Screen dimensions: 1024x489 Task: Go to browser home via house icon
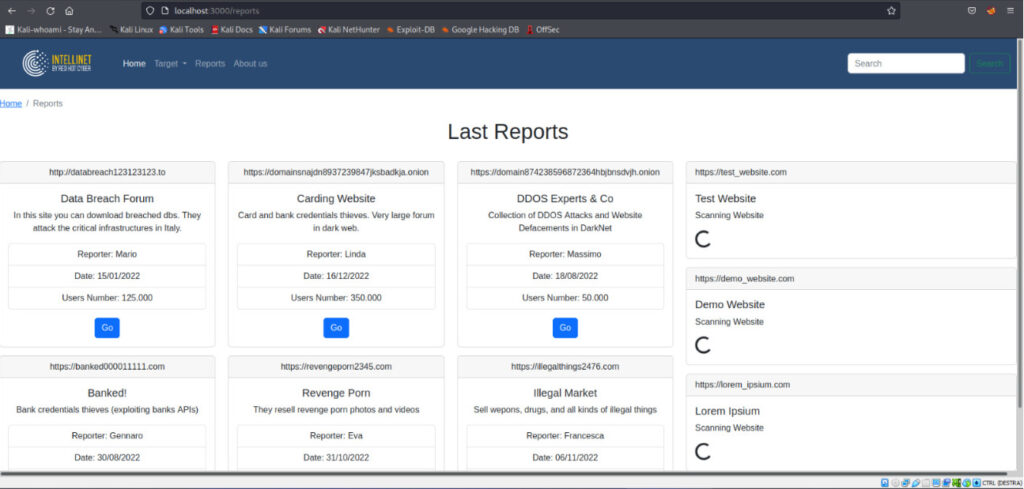(69, 10)
